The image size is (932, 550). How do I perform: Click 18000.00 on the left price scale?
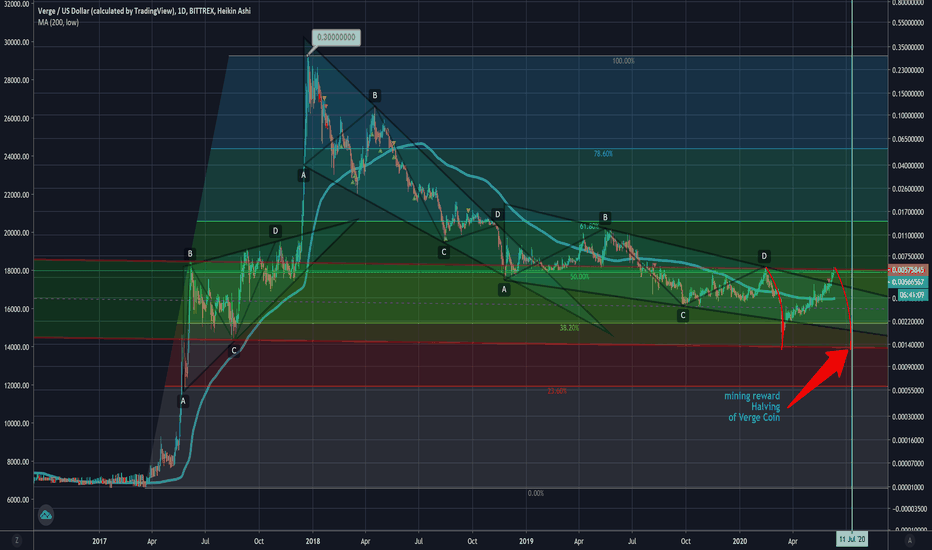click(x=16, y=271)
